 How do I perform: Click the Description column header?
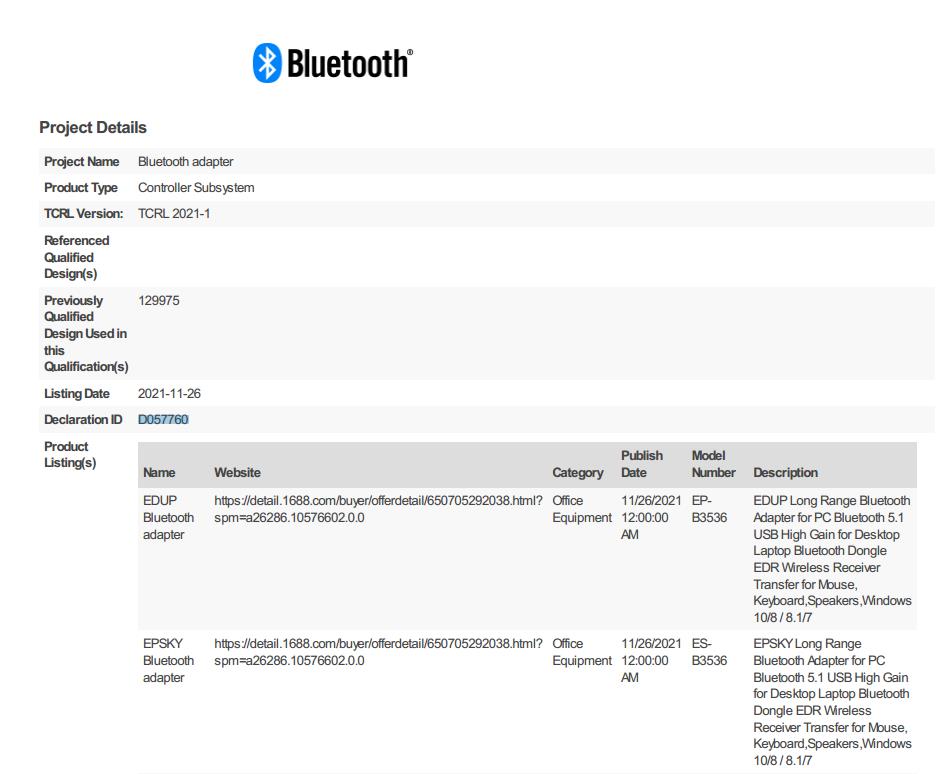coord(785,472)
